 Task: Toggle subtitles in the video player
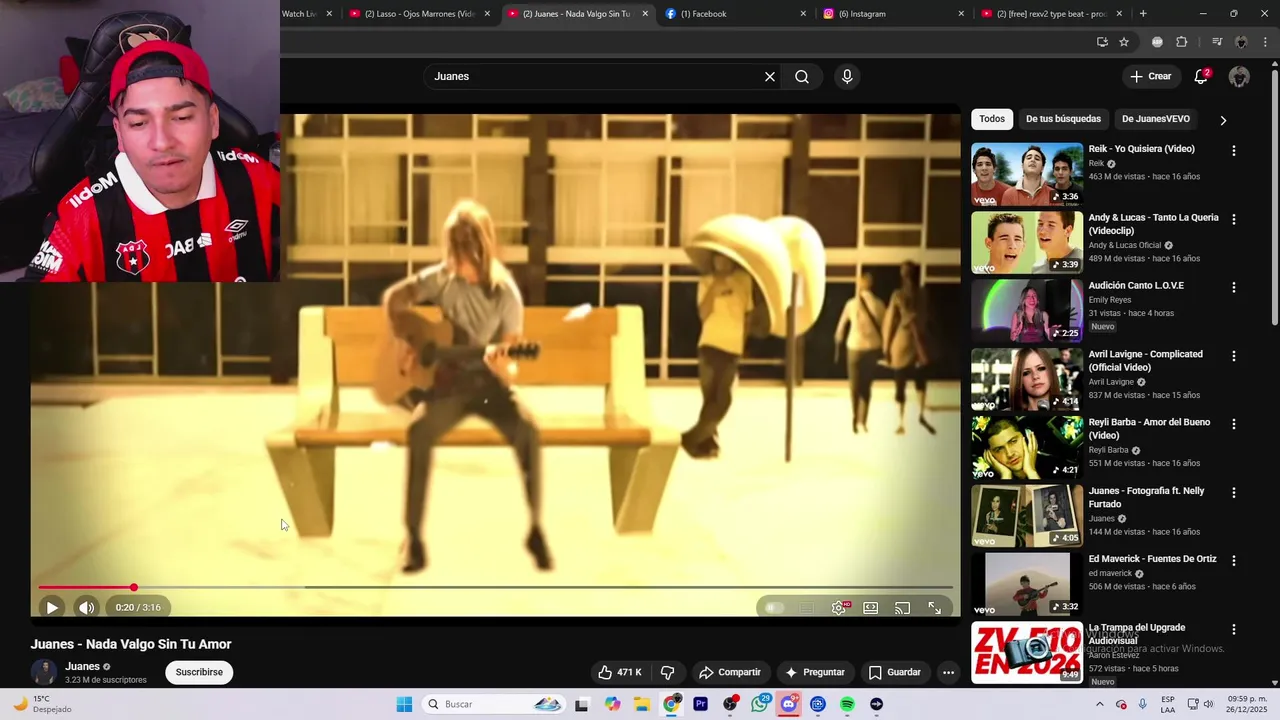tap(806, 607)
